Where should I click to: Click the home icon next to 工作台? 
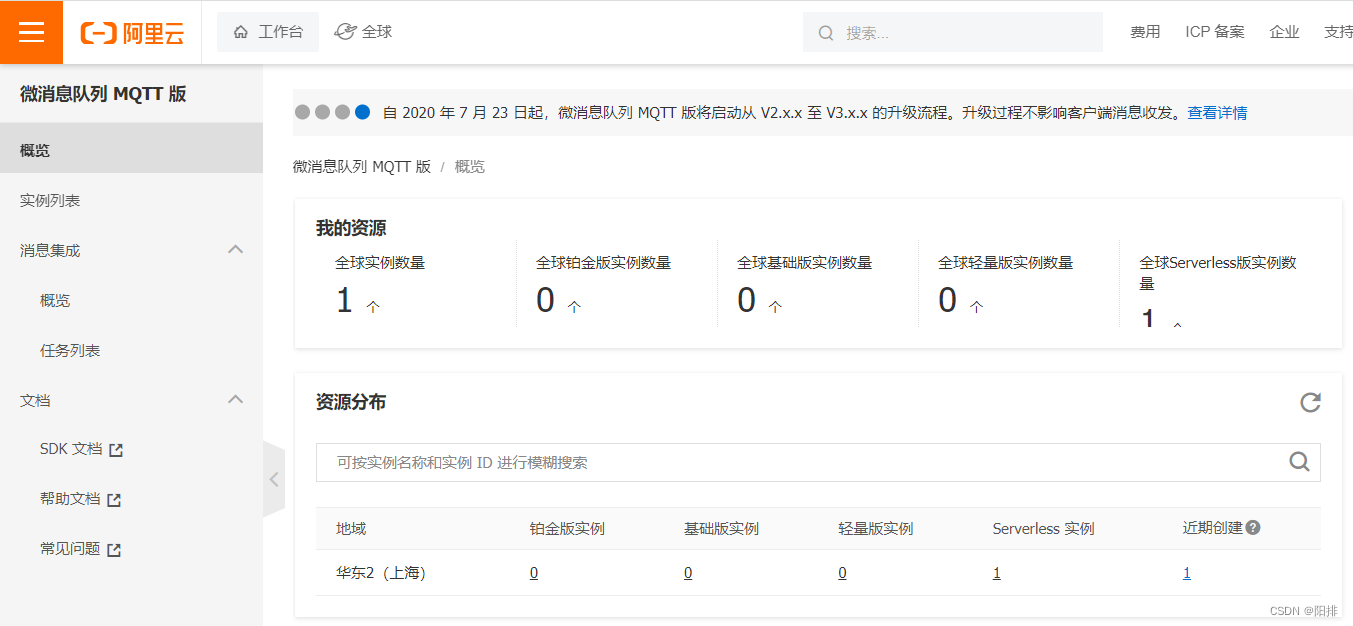(x=240, y=32)
